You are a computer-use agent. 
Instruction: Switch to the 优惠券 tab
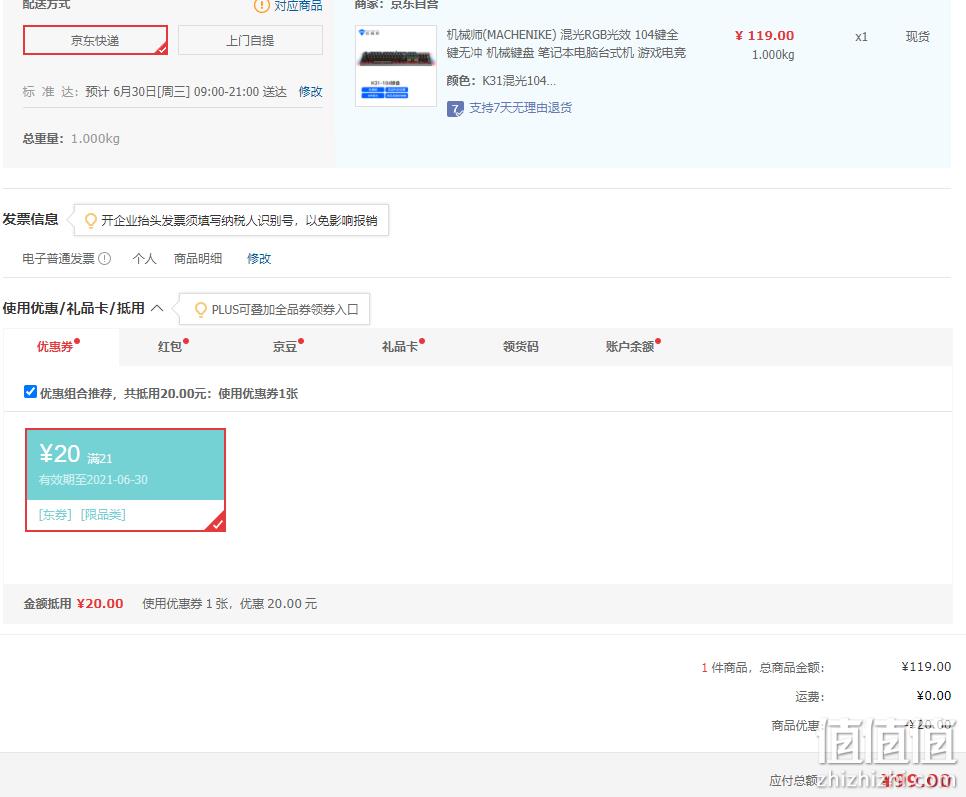pyautogui.click(x=55, y=347)
